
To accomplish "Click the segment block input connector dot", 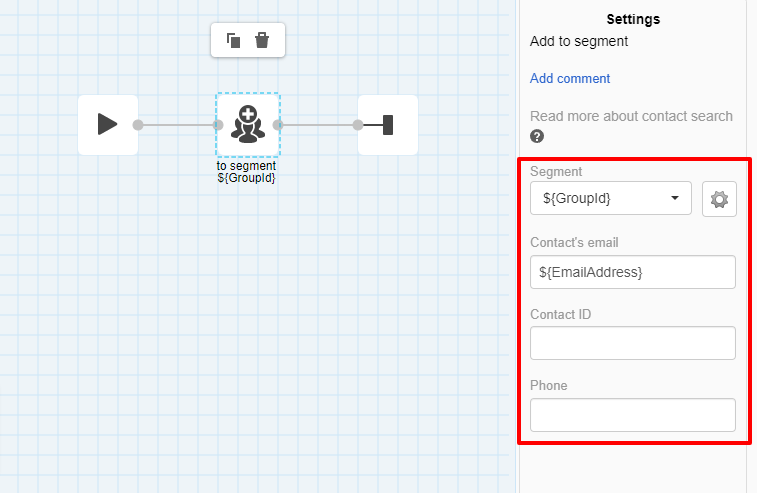I will click(218, 125).
